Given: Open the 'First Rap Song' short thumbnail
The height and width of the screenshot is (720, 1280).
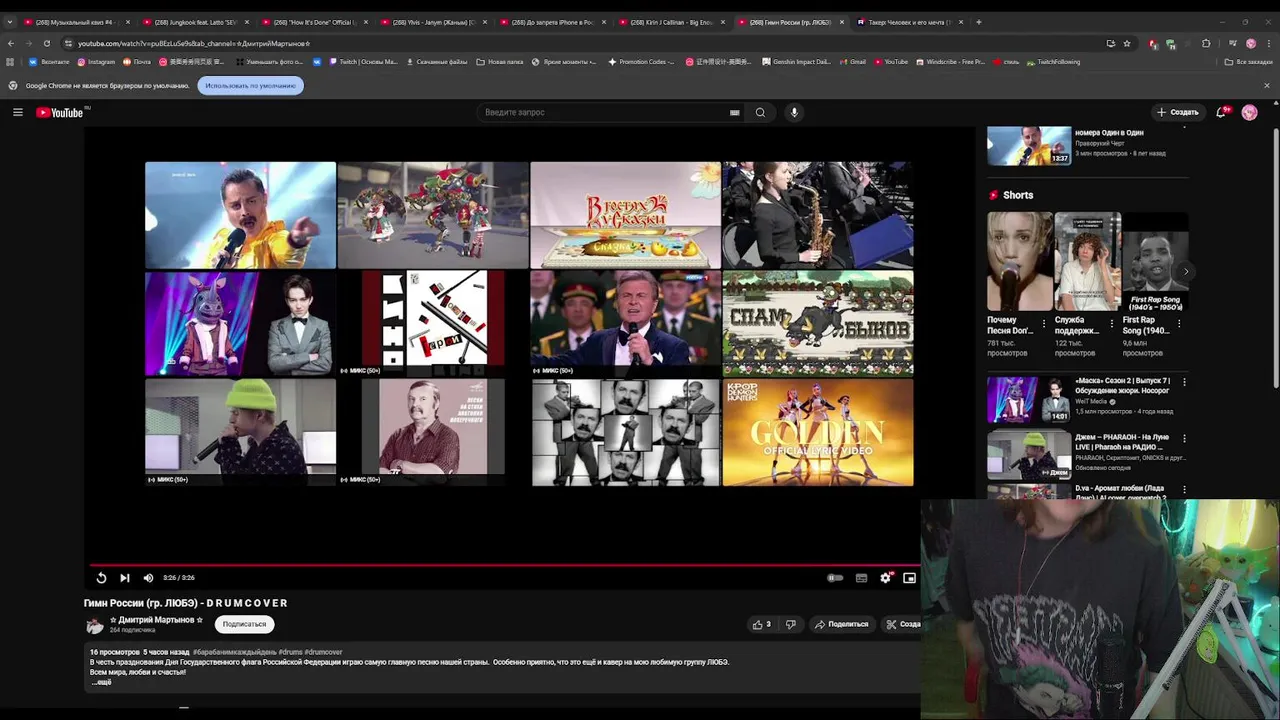Looking at the screenshot, I should 1156,262.
